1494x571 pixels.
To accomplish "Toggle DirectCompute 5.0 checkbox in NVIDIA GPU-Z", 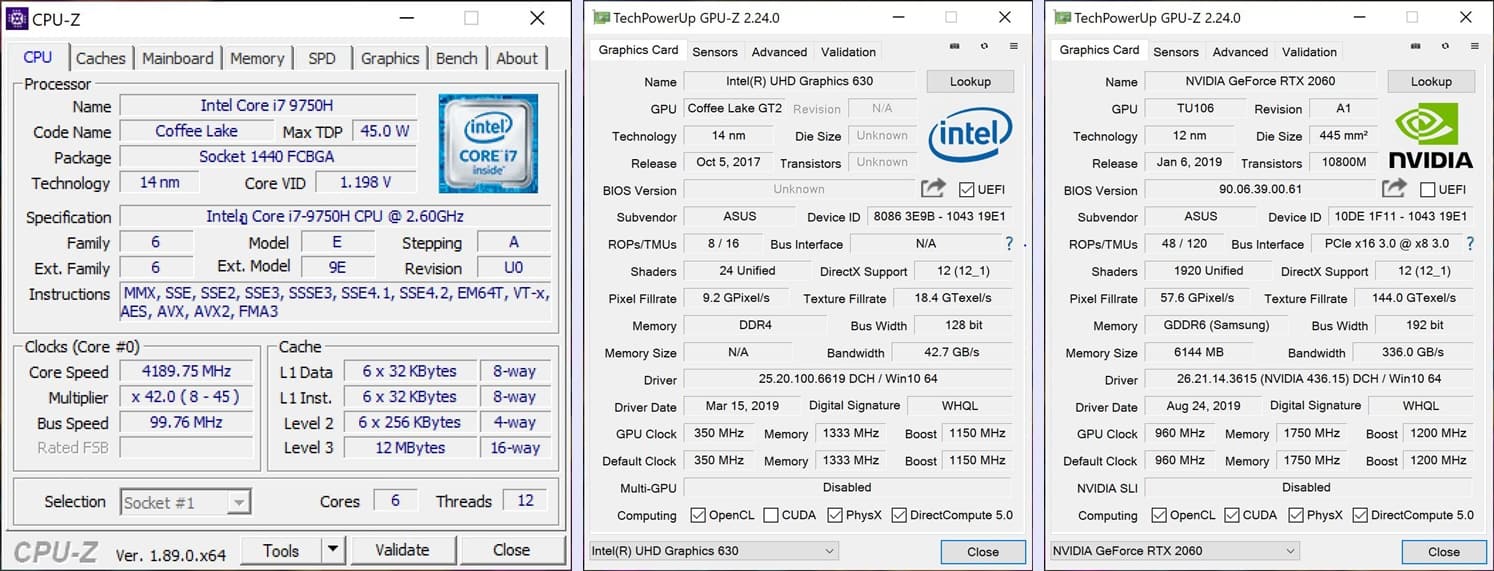I will click(x=1360, y=516).
